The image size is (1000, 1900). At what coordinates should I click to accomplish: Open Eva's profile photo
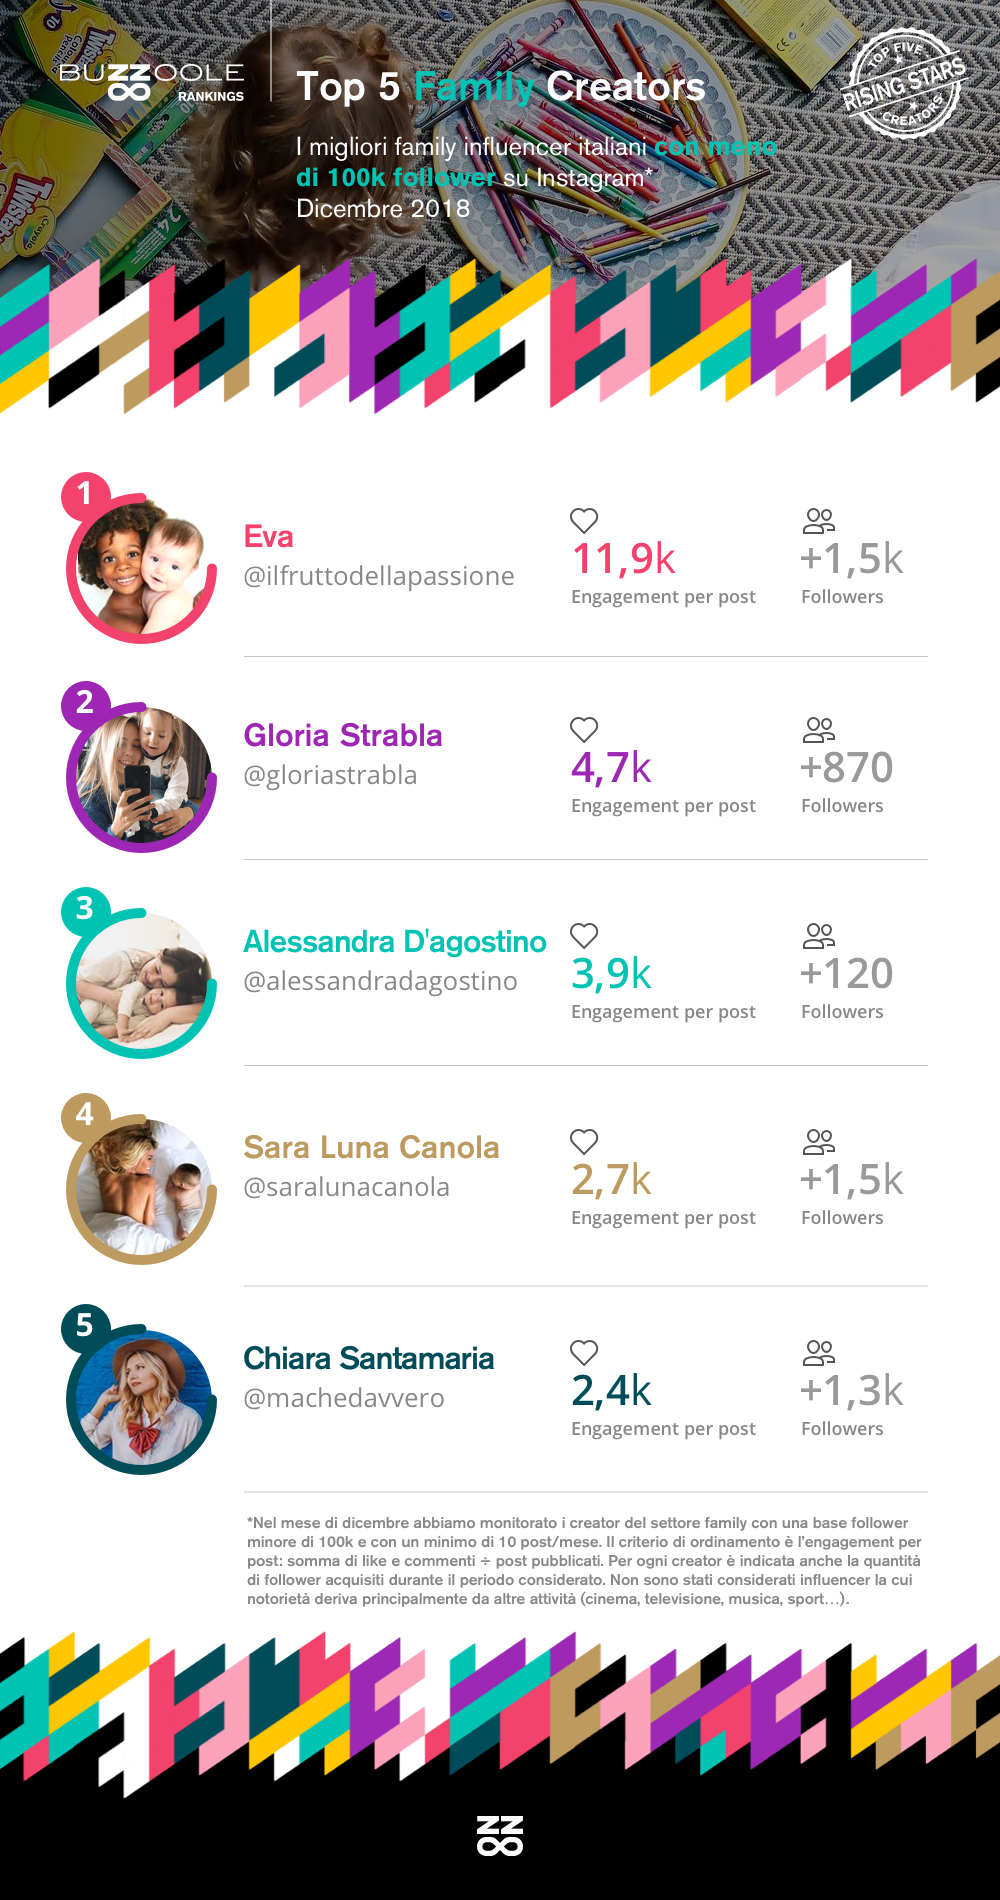[x=142, y=568]
